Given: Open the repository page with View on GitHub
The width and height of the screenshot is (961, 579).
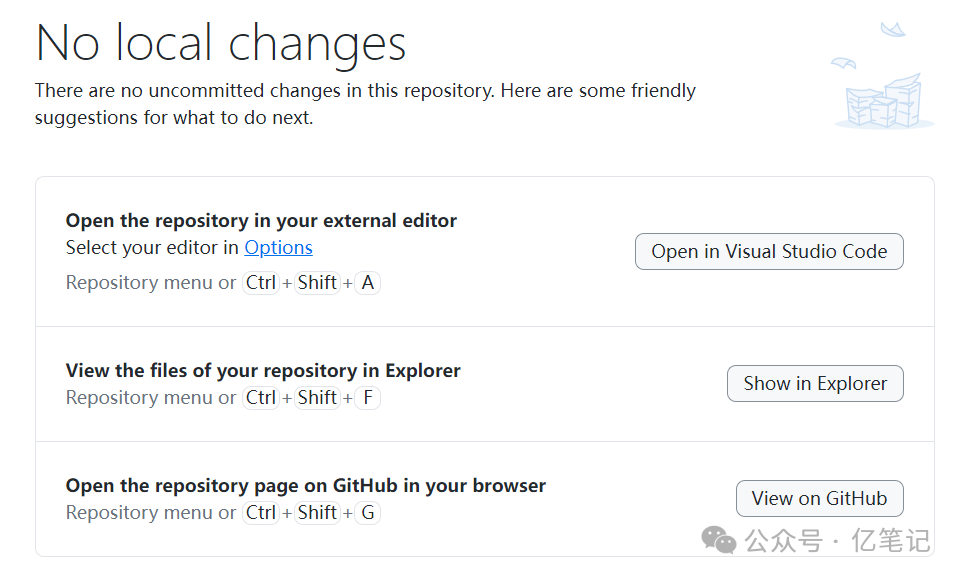Looking at the screenshot, I should [x=819, y=498].
